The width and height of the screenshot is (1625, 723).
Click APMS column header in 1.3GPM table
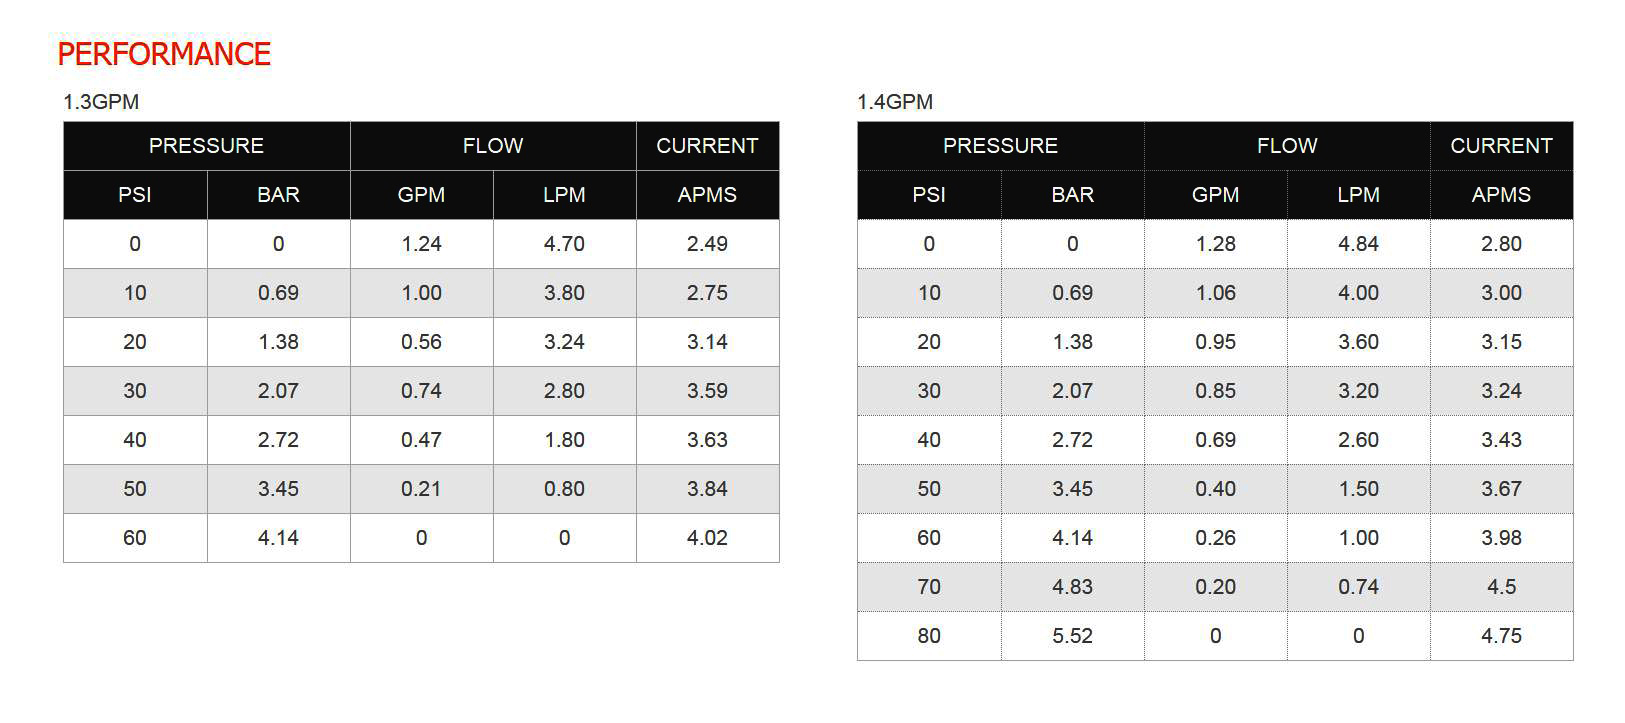[707, 195]
